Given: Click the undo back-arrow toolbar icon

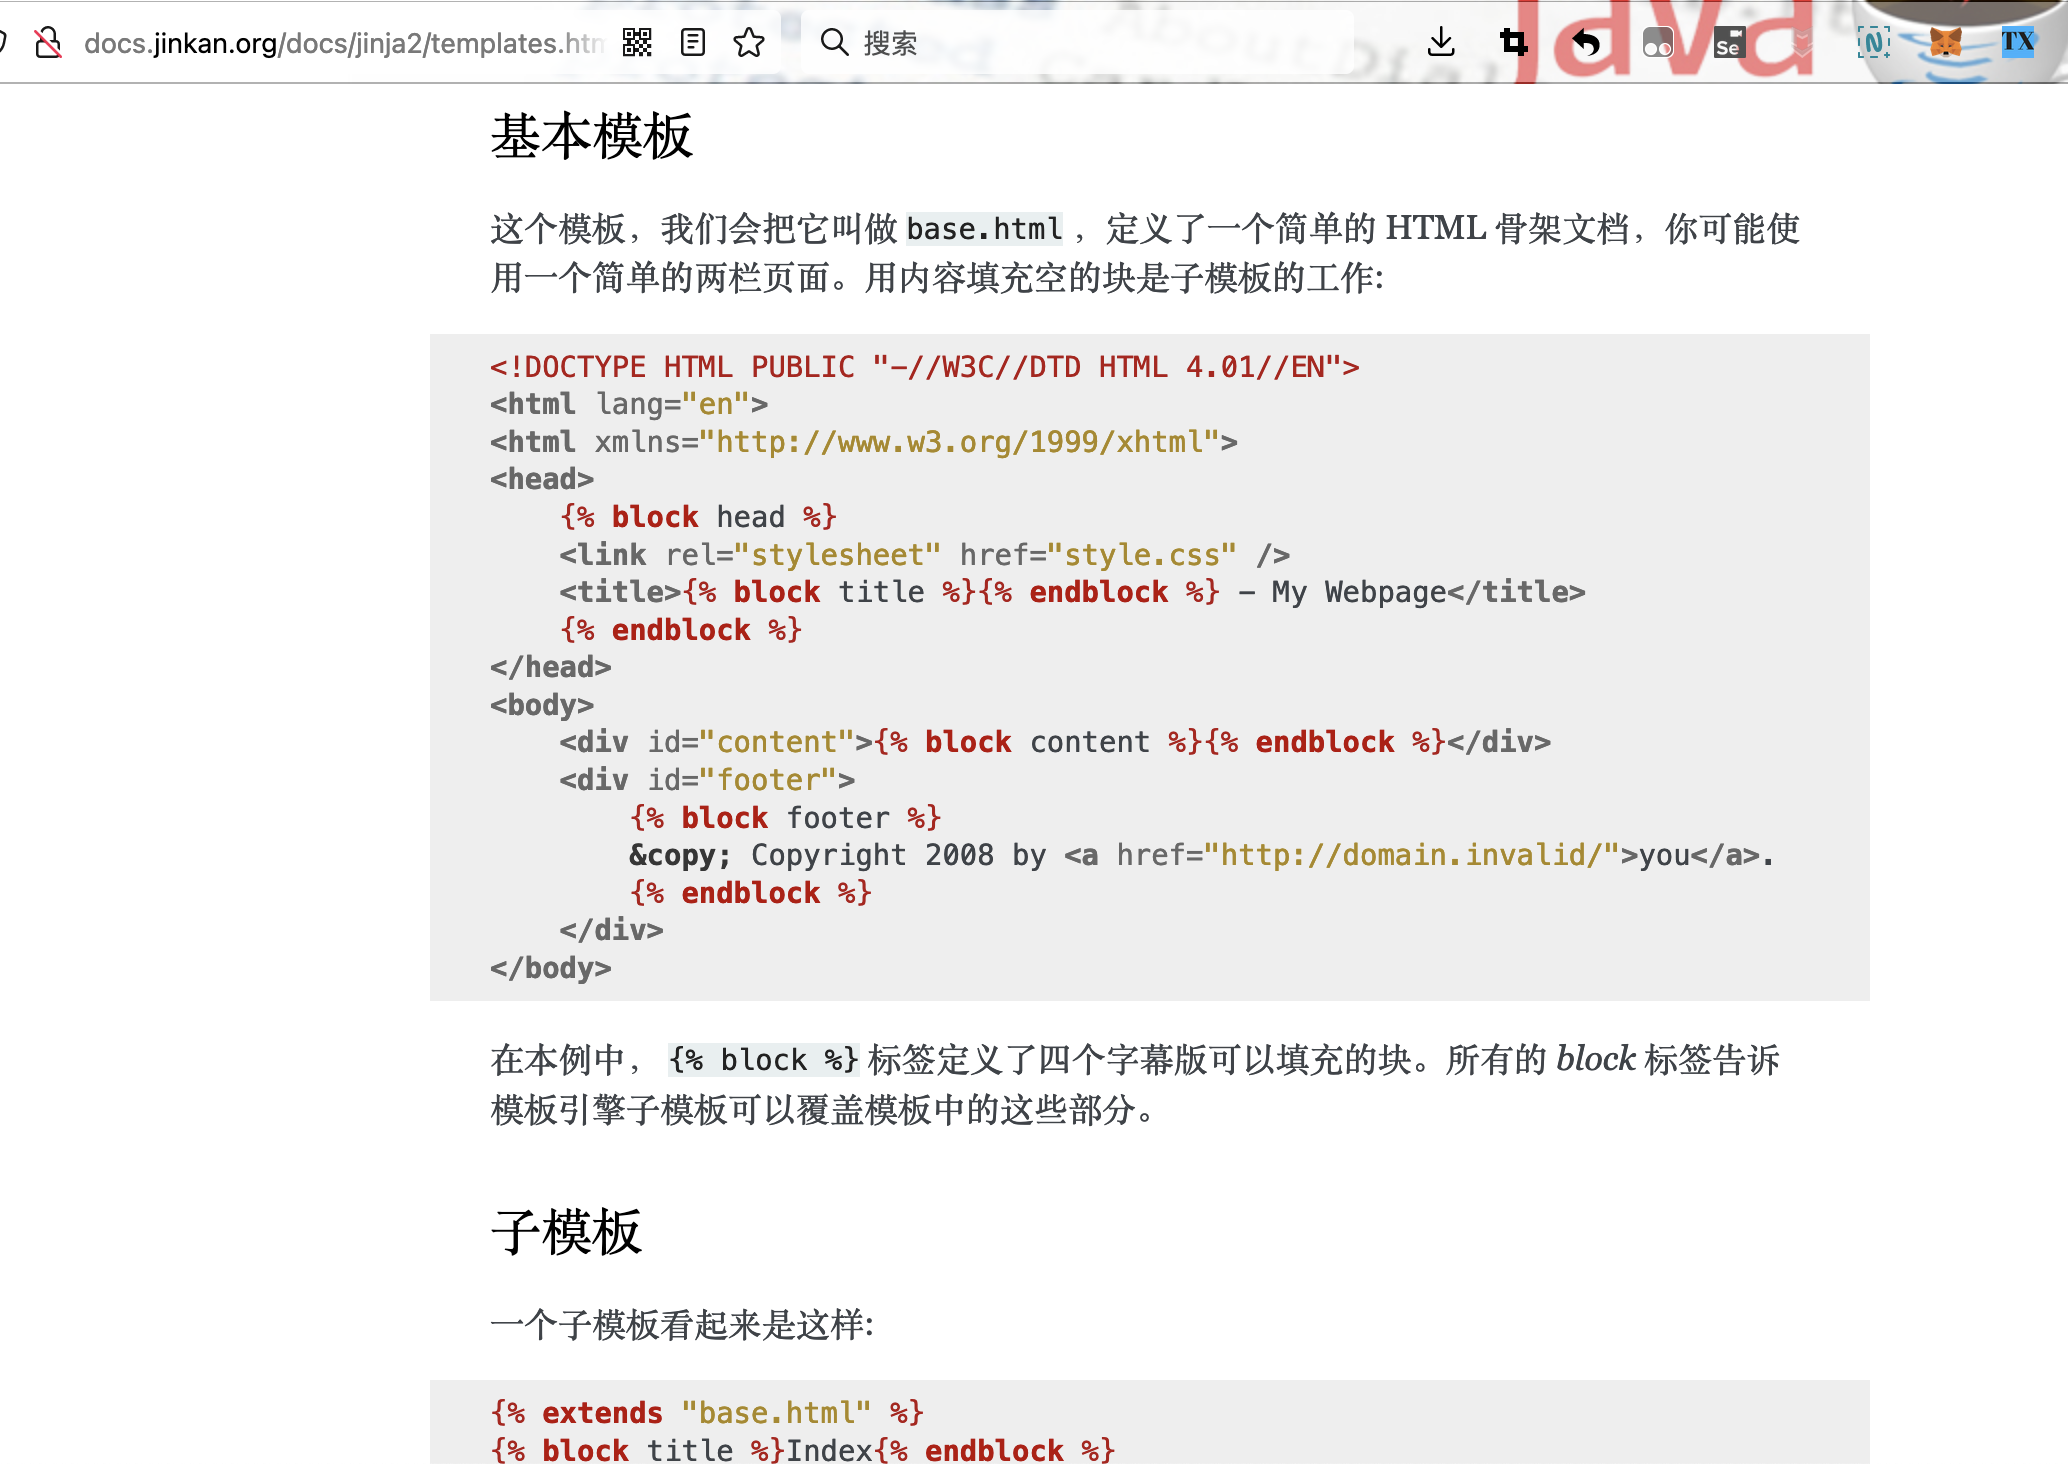Looking at the screenshot, I should (x=1585, y=42).
